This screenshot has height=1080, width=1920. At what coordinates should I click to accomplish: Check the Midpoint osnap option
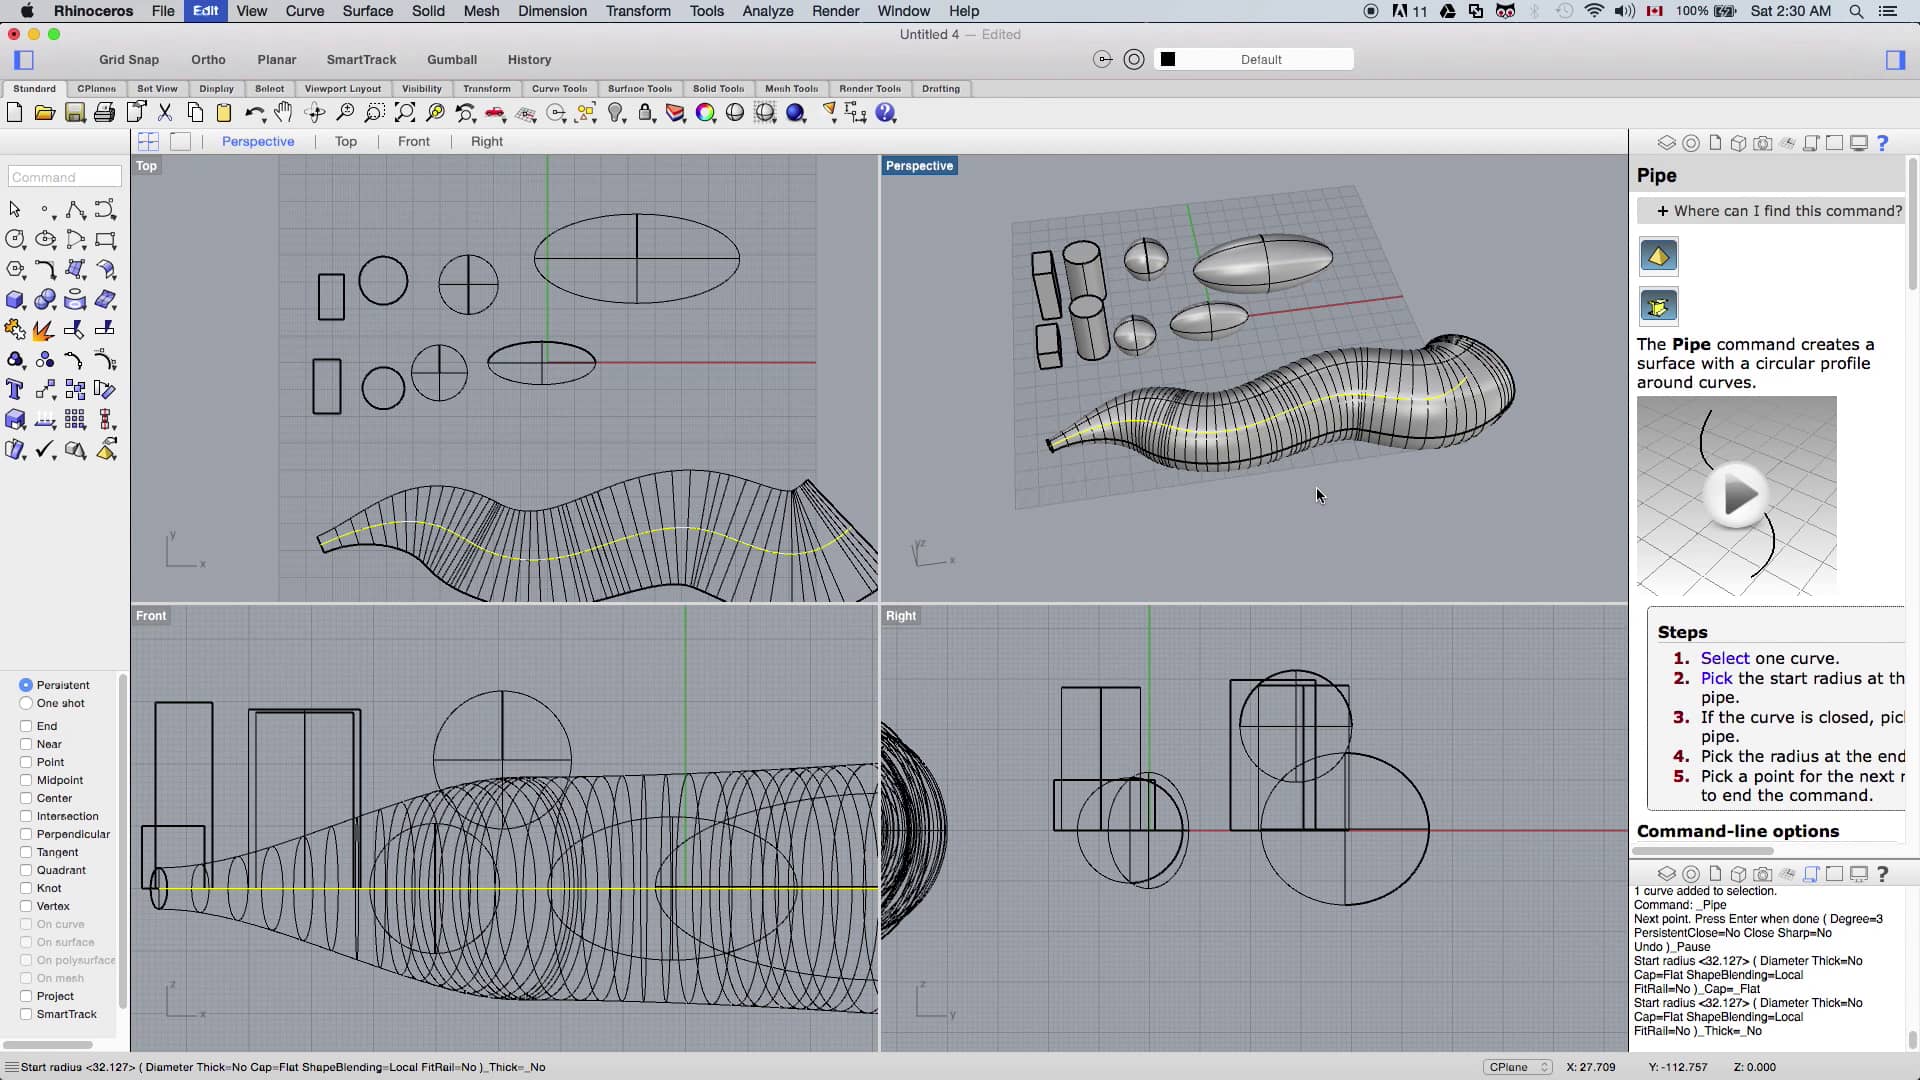pos(24,780)
